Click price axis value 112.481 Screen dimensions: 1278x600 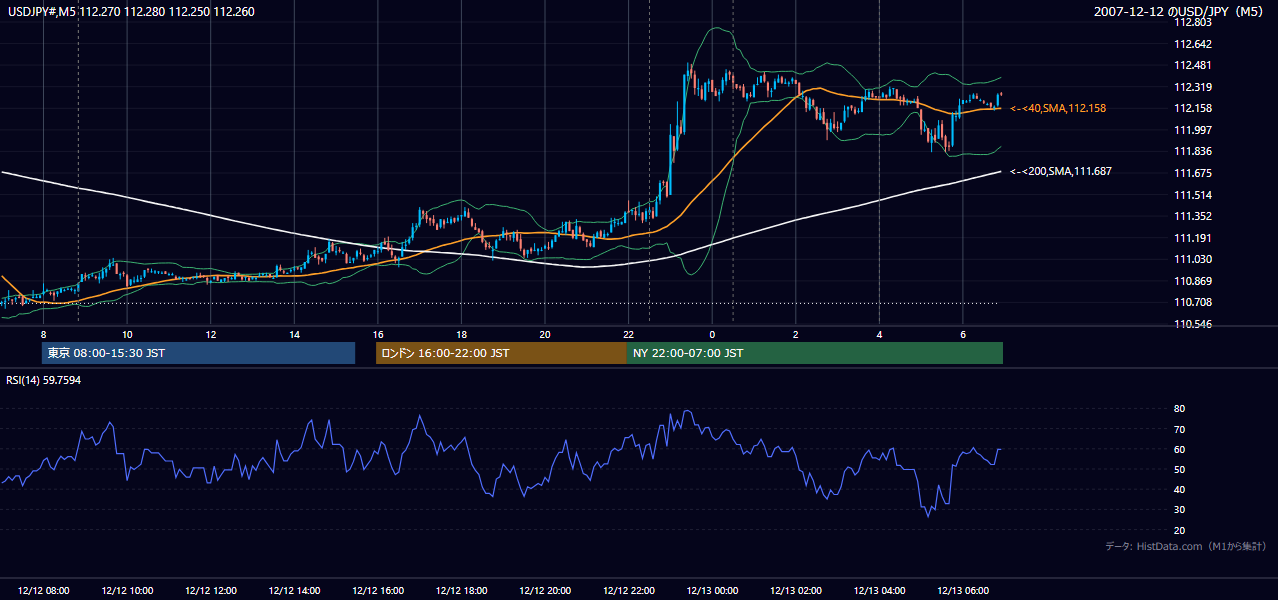tap(1193, 65)
